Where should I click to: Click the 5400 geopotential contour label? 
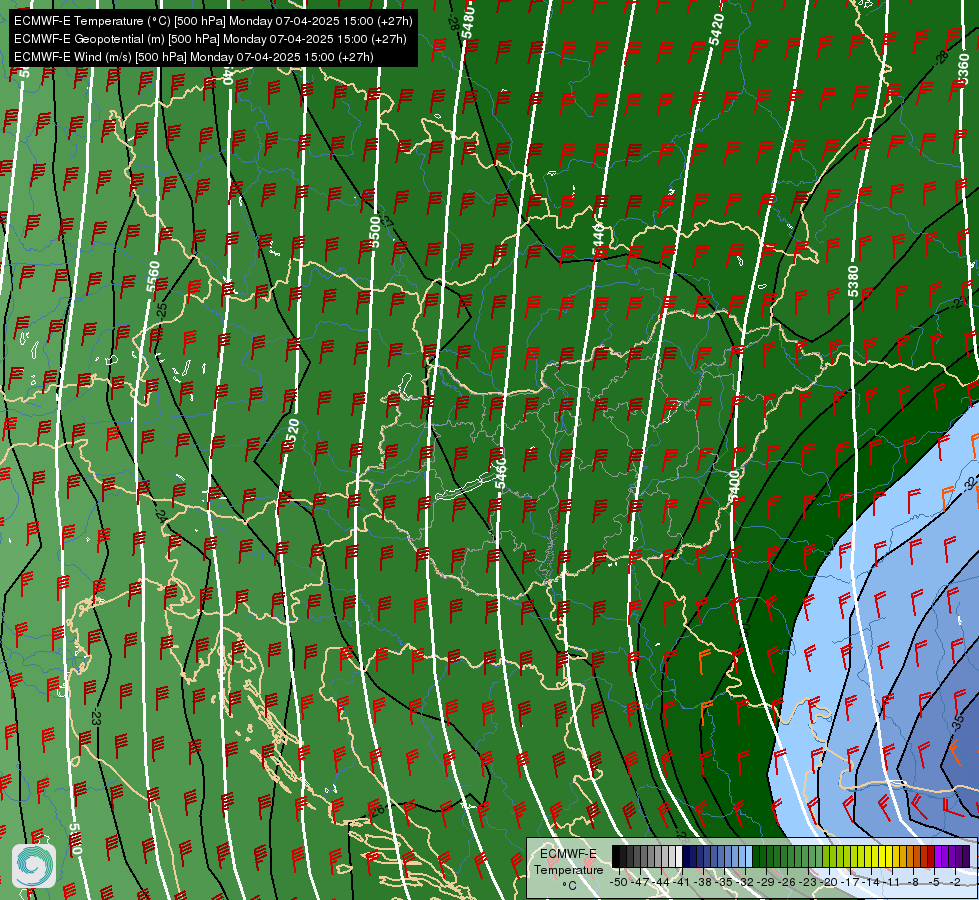(734, 486)
